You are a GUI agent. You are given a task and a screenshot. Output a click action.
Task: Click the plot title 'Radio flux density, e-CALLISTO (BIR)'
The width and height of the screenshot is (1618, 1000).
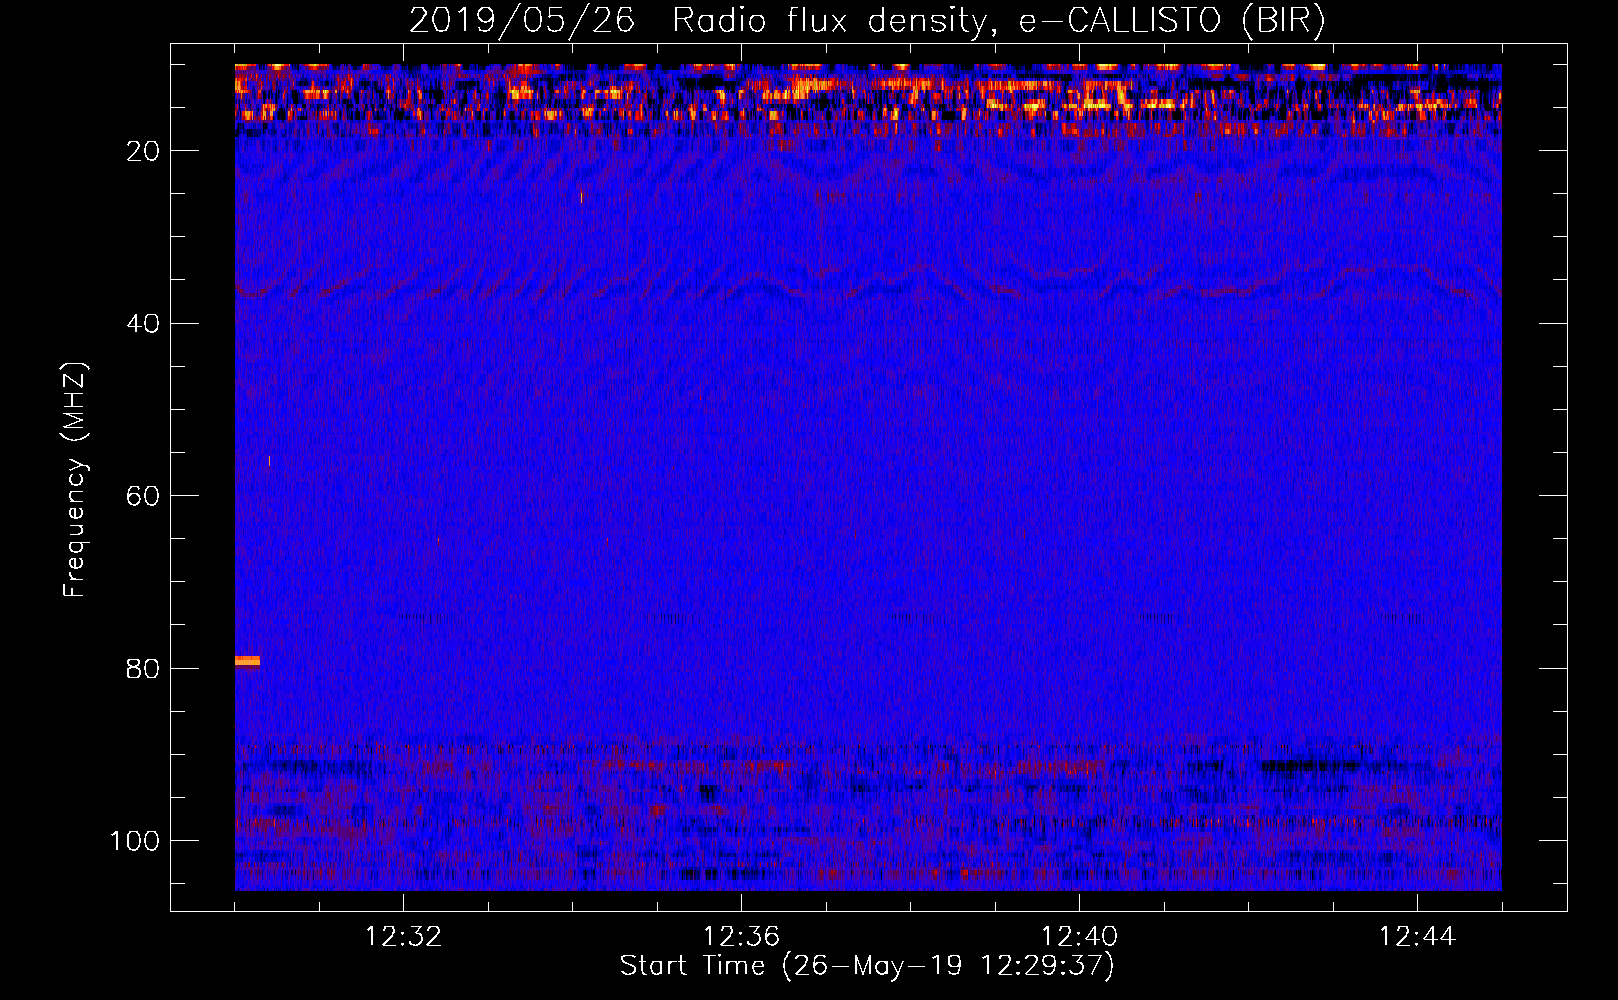tap(998, 20)
